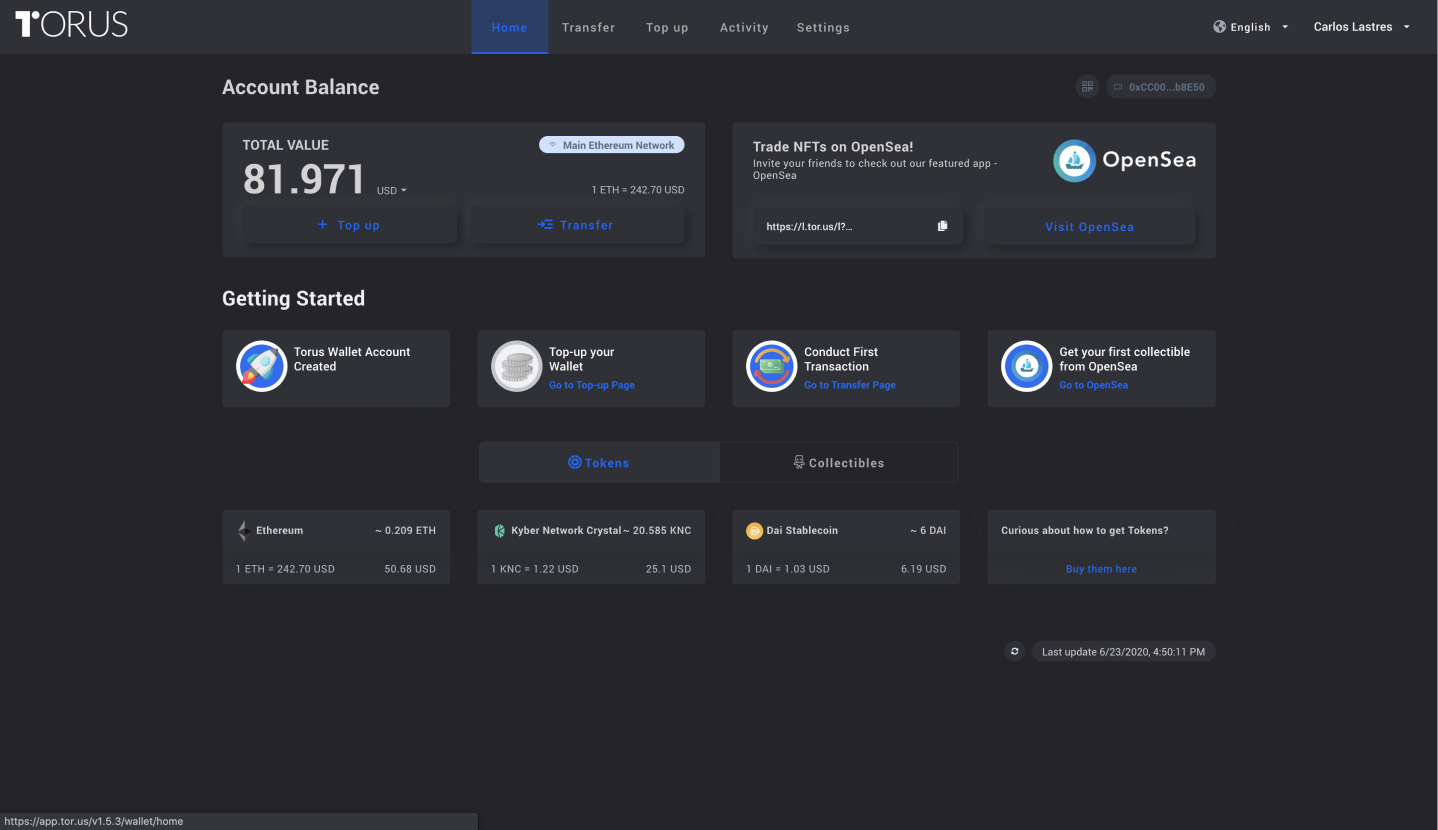
Task: Click the coins icon on Top-up your Wallet
Action: [517, 366]
